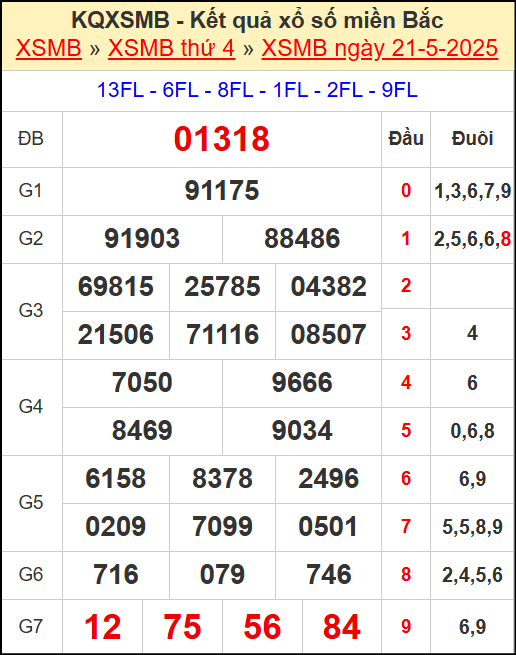Select the Đuôi column header
The width and height of the screenshot is (516, 655).
point(472,139)
